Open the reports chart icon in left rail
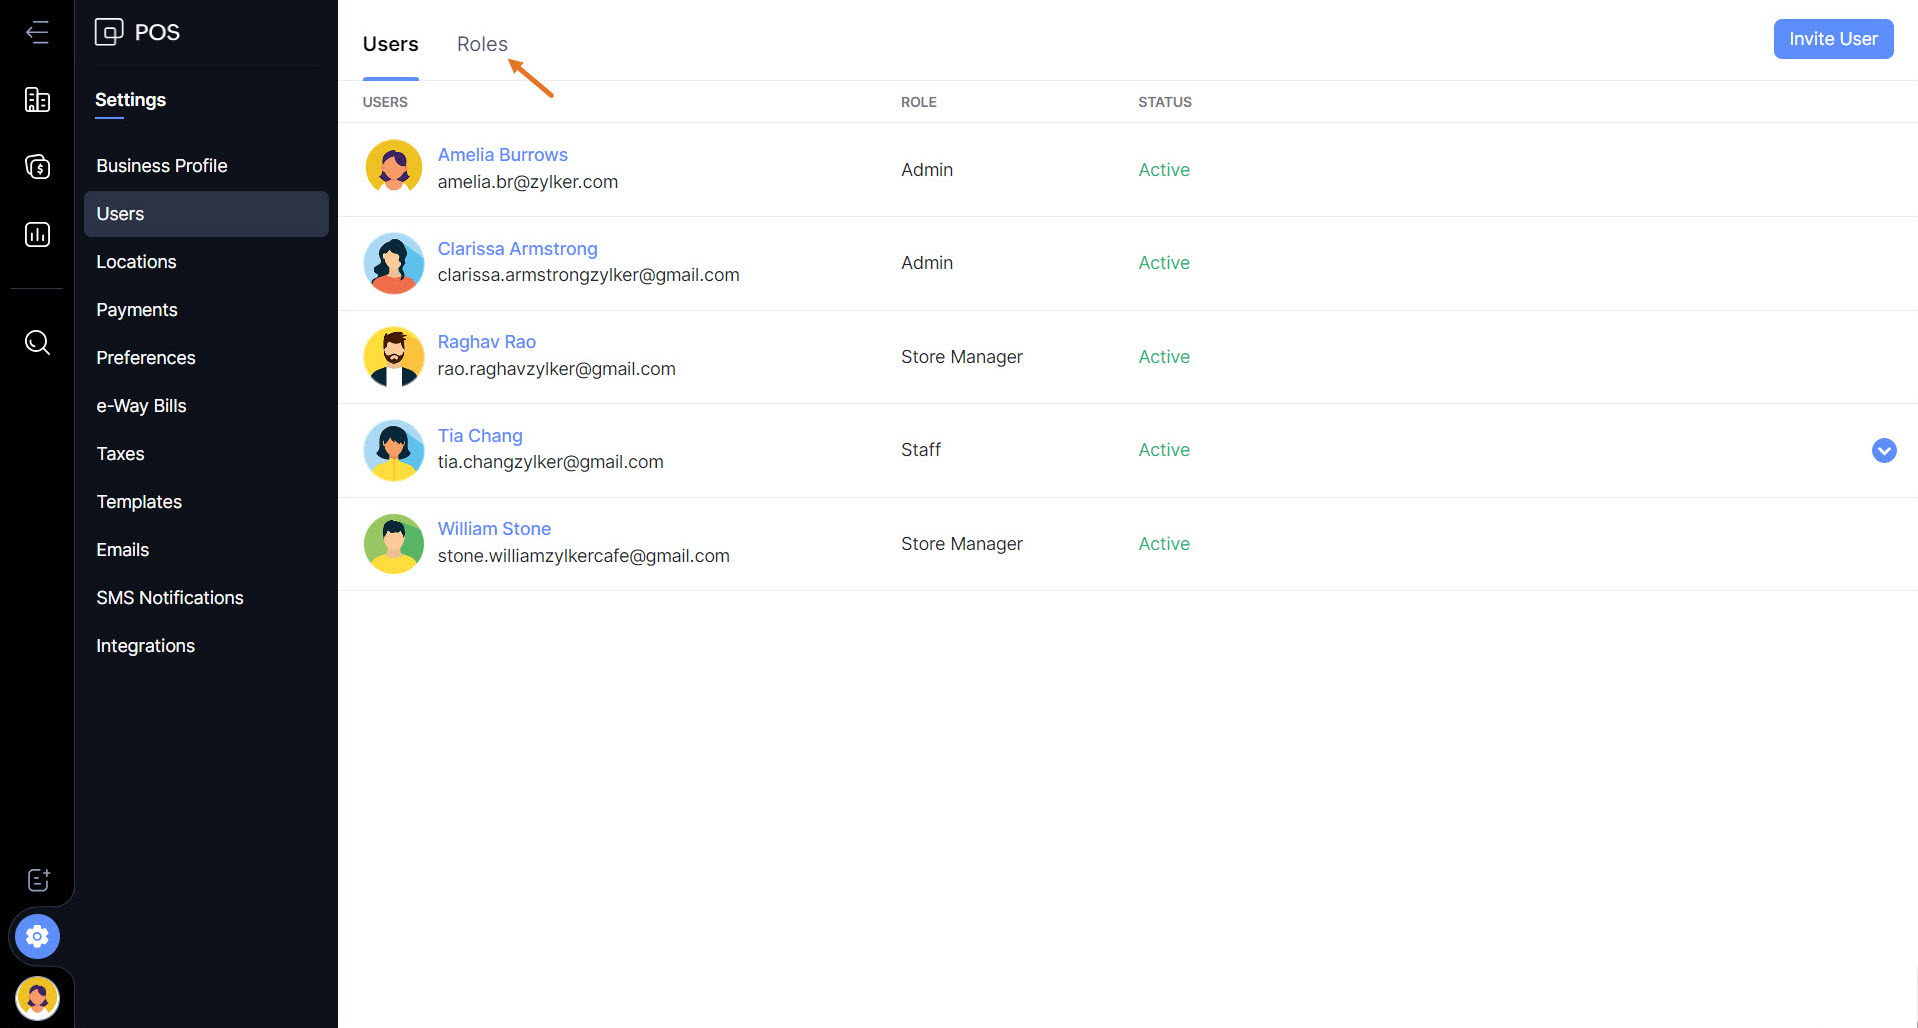This screenshot has height=1028, width=1918. (37, 235)
